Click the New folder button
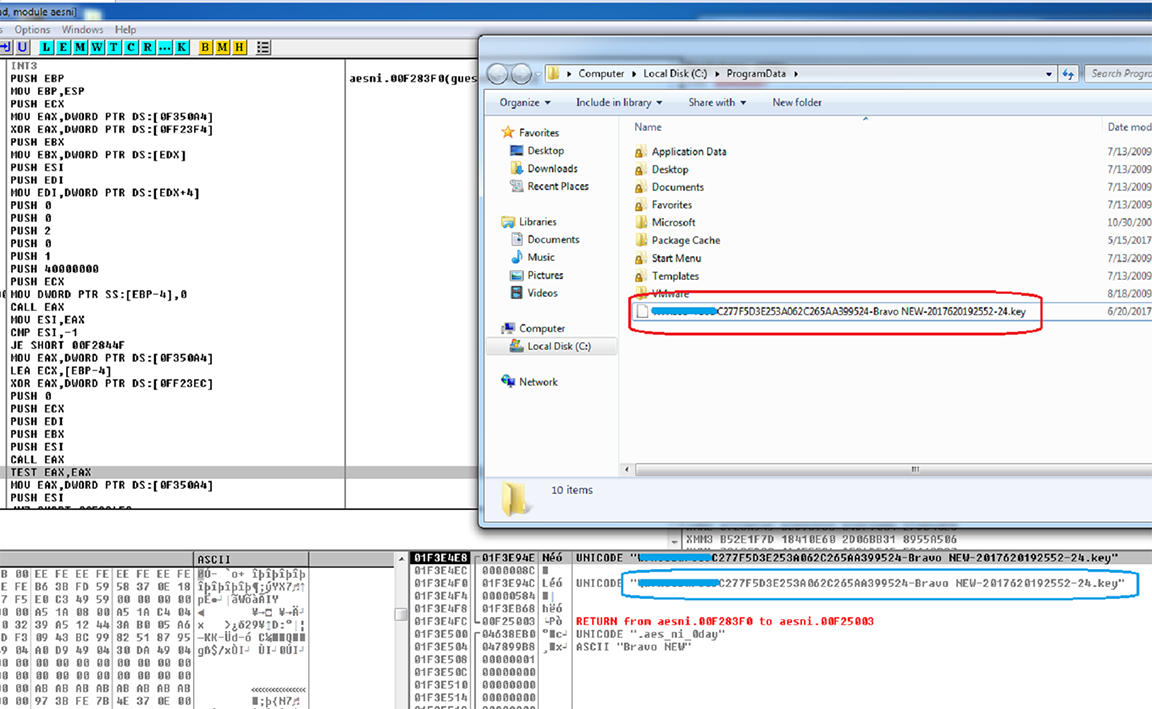 point(796,103)
